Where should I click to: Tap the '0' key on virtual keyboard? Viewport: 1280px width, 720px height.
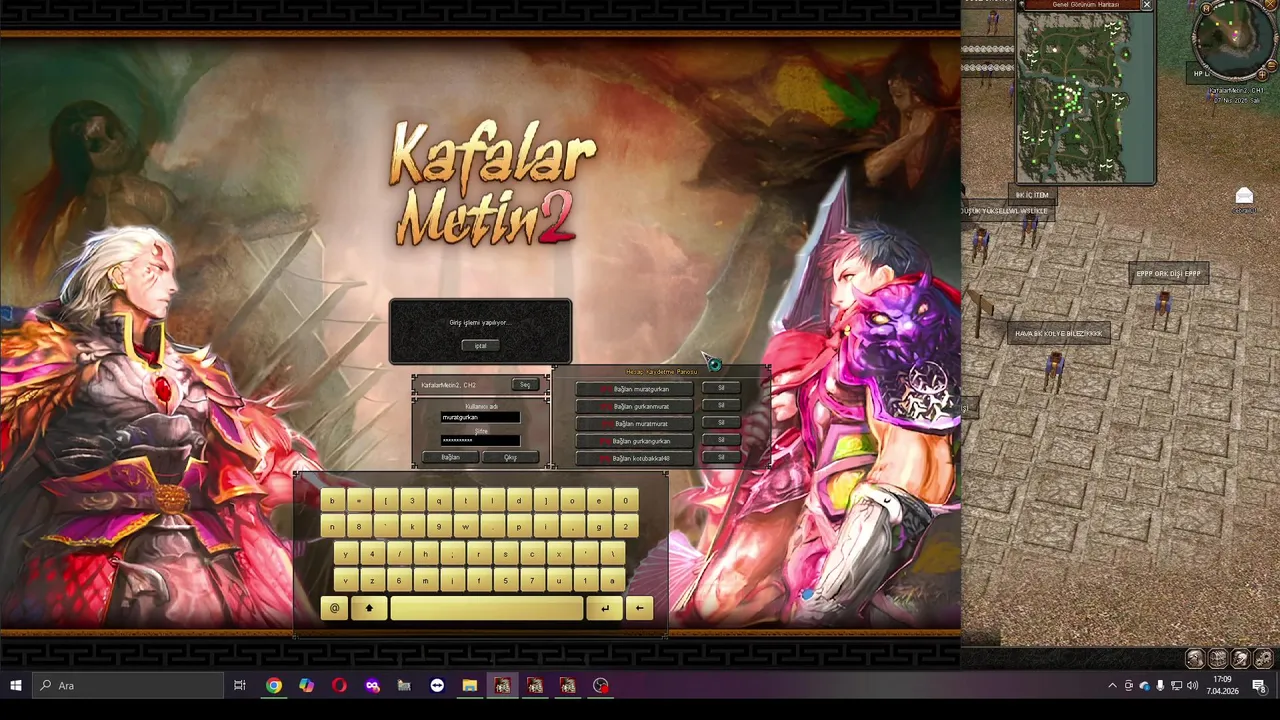coord(627,500)
